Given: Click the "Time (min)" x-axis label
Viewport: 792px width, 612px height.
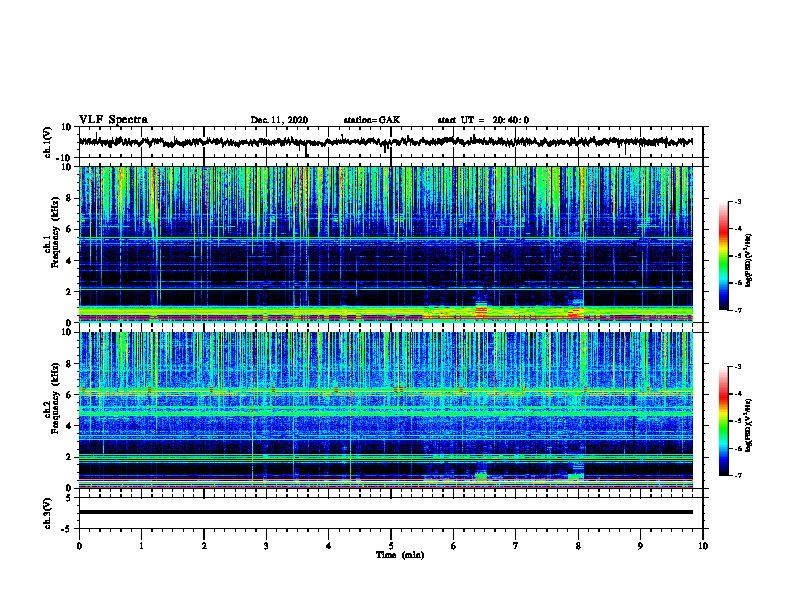Looking at the screenshot, I should pyautogui.click(x=400, y=555).
